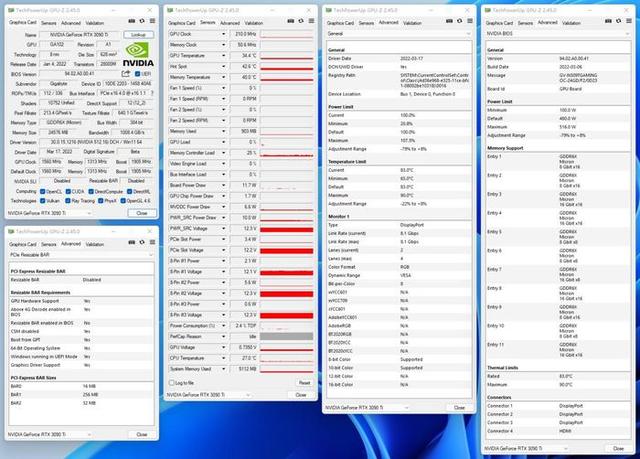Viewport: 640px width, 459px height.
Task: Toggle the Ray Tracing checkbox
Action: coord(68,201)
